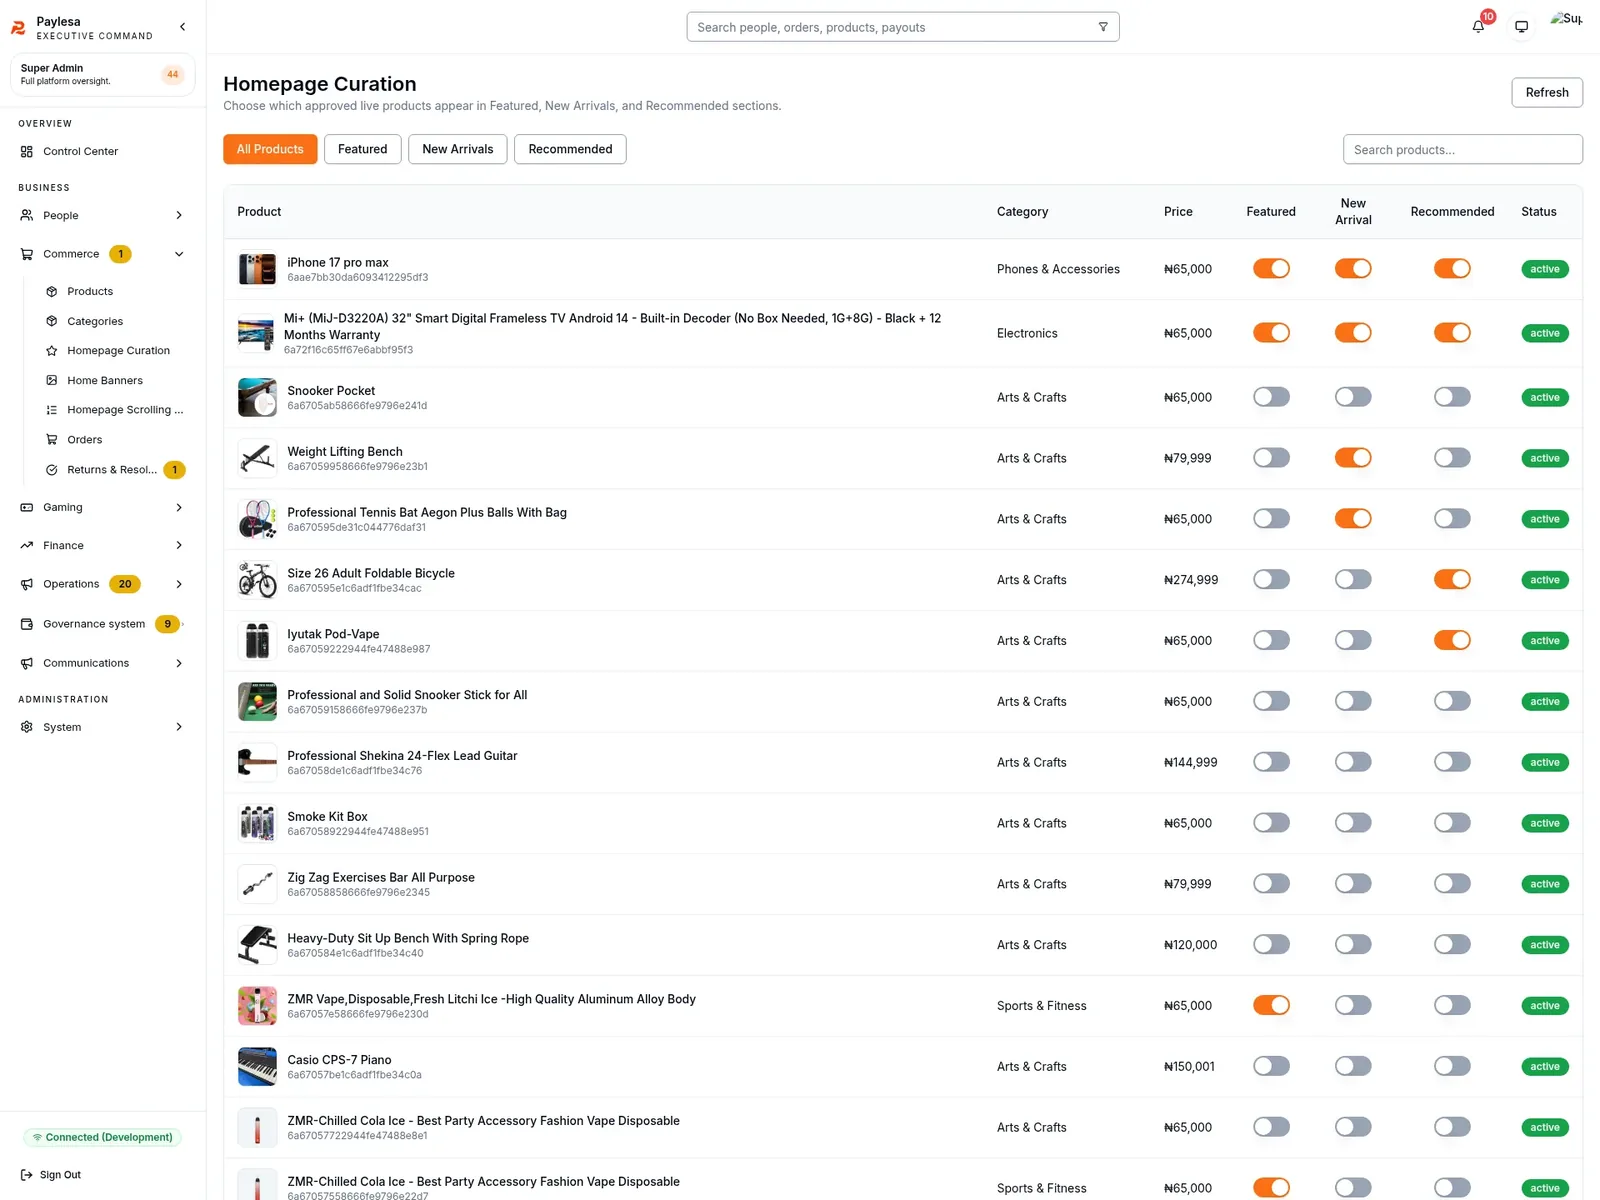The width and height of the screenshot is (1600, 1200).
Task: Focus the Search products field
Action: tap(1463, 149)
